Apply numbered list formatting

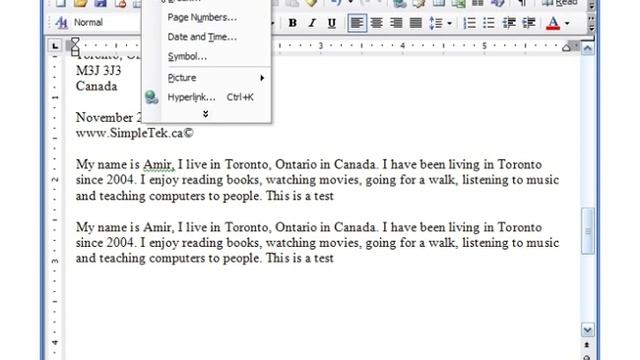(x=469, y=23)
